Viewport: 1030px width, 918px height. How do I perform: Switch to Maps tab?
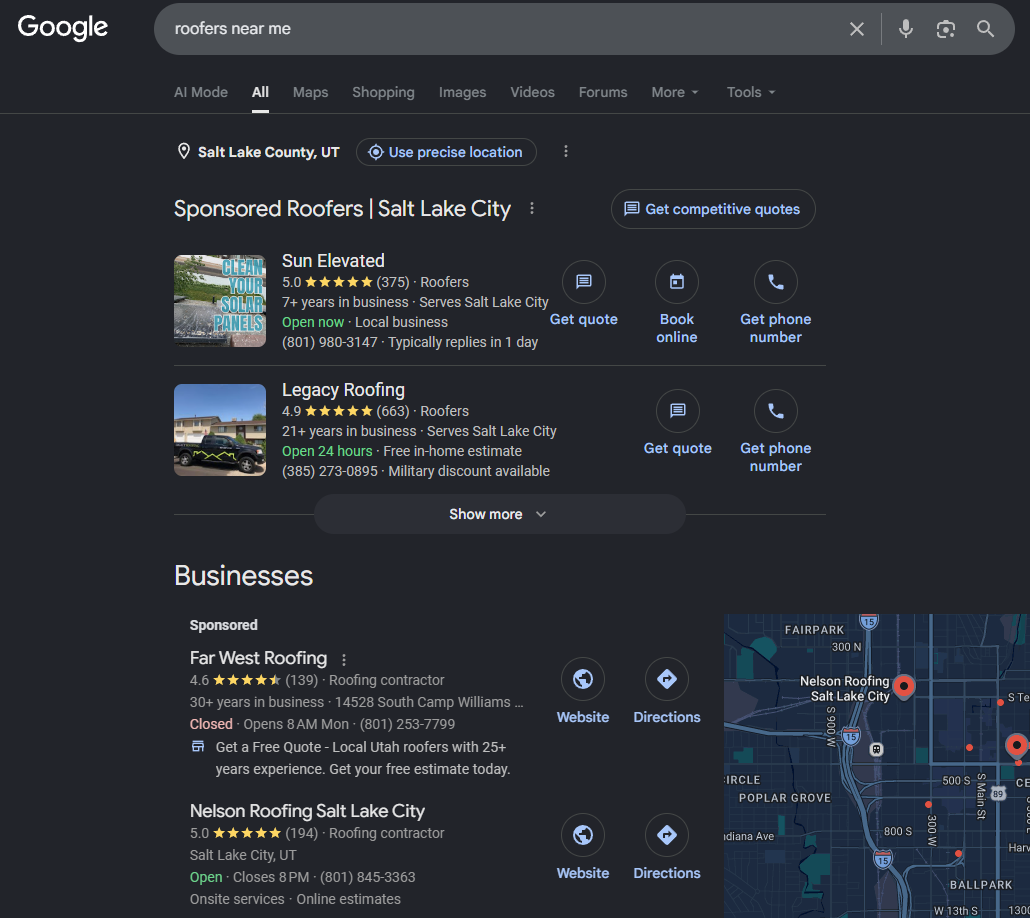click(311, 92)
